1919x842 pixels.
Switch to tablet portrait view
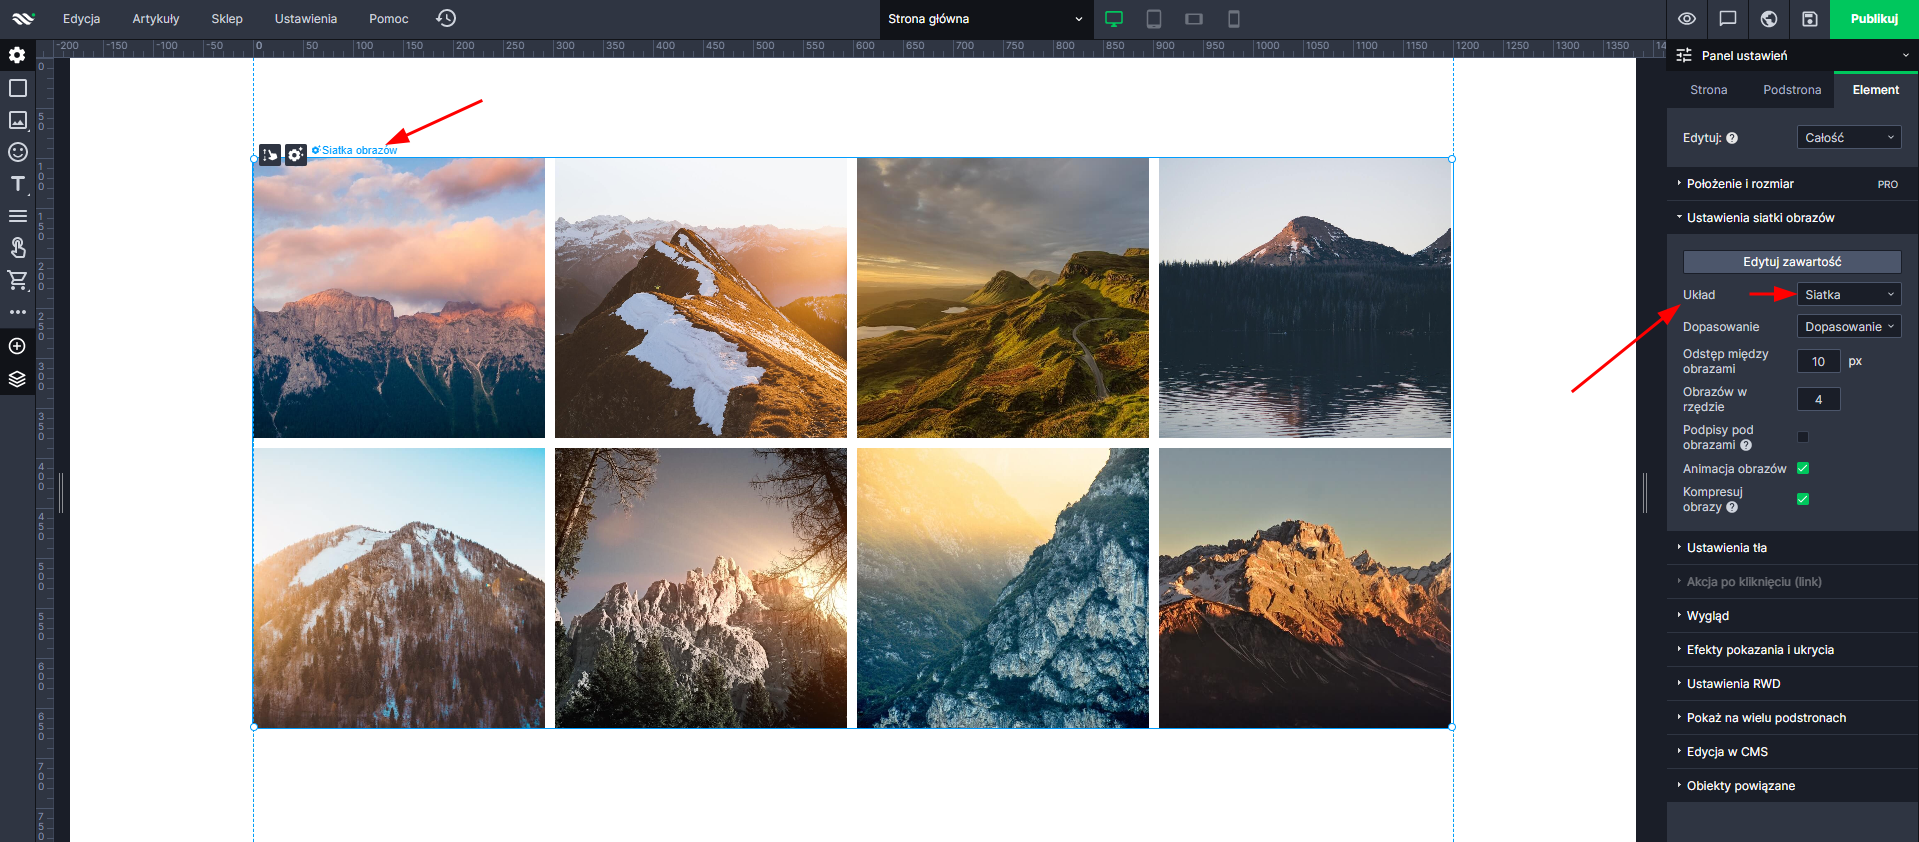pos(1153,19)
